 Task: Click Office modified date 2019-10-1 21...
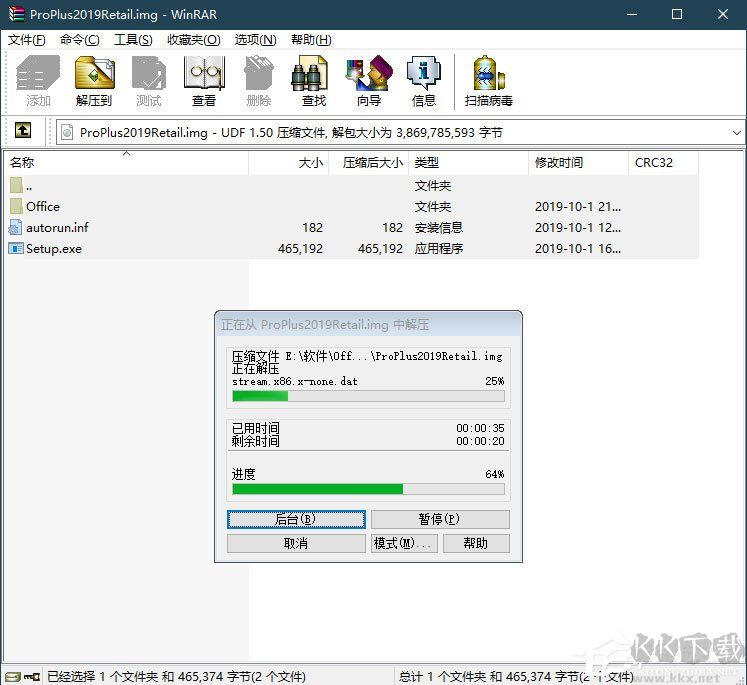point(578,207)
